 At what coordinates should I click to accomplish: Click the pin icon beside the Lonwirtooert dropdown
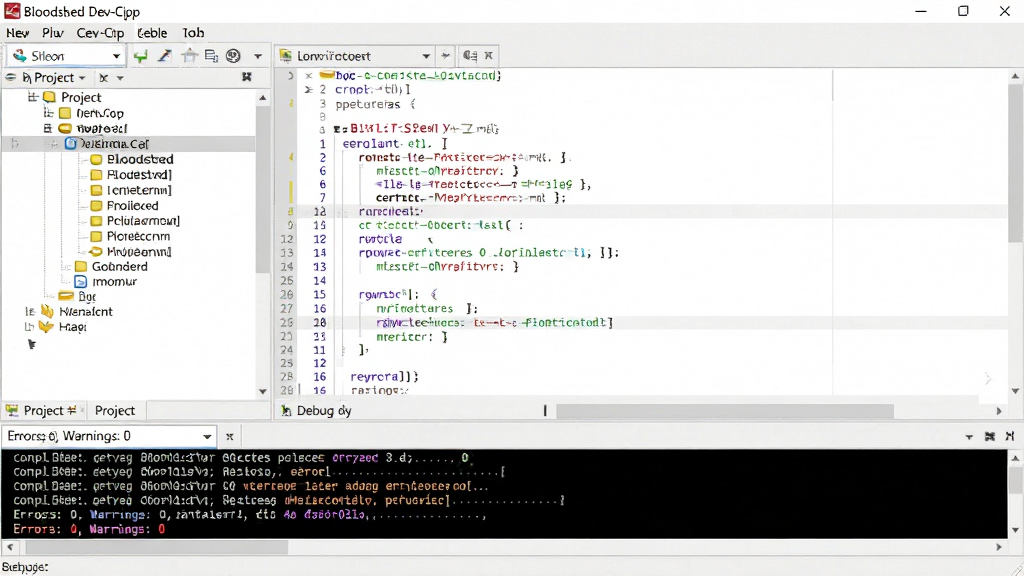445,56
